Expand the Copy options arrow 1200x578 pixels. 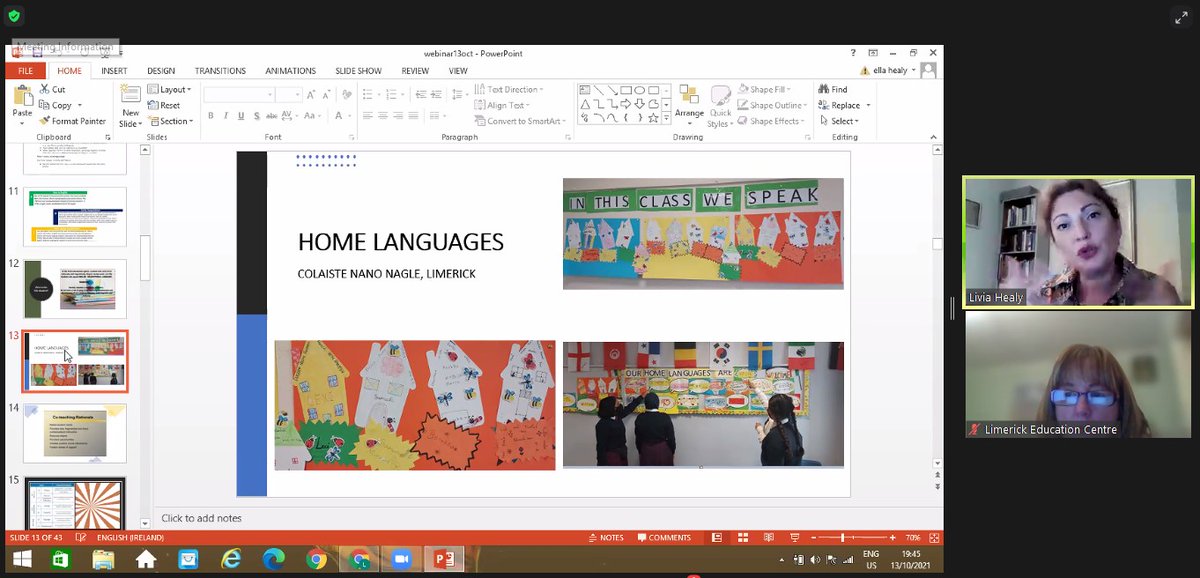80,105
